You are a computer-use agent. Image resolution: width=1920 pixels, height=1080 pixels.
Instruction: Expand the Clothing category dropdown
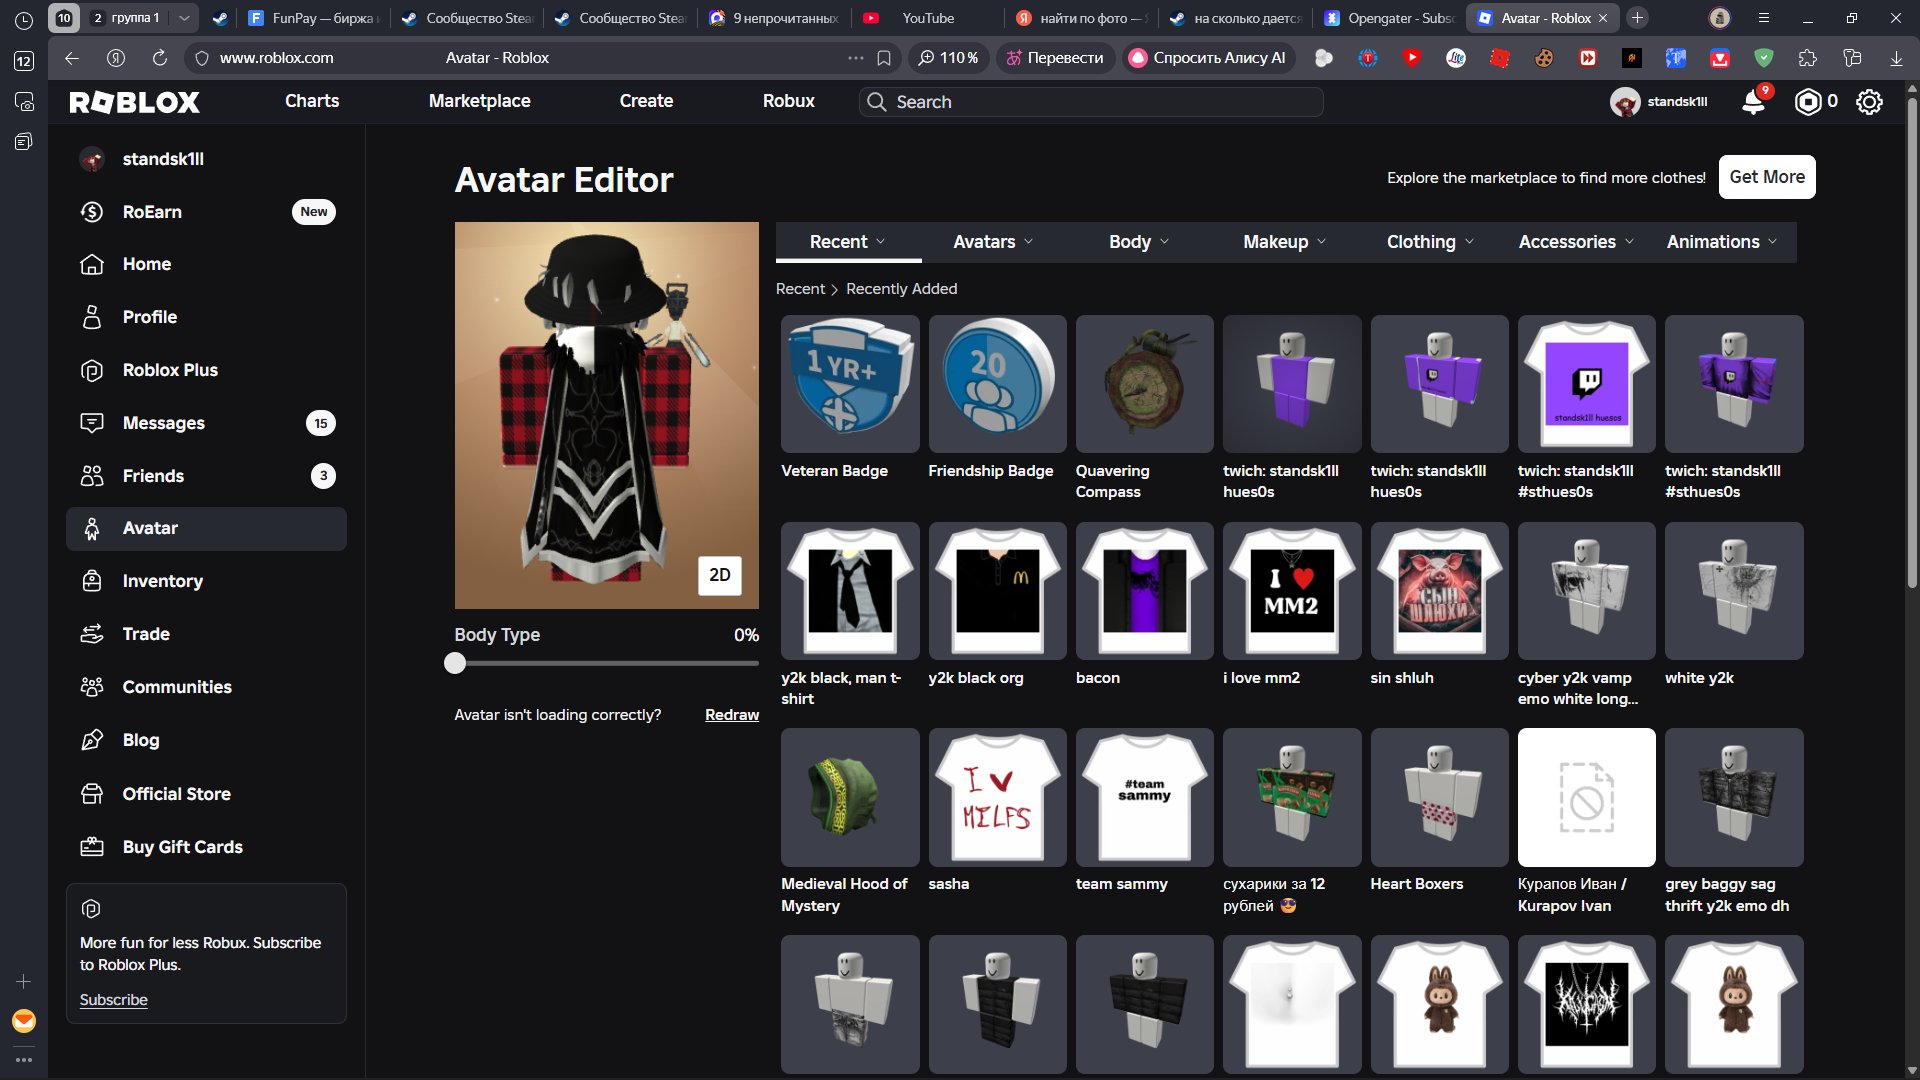click(x=1430, y=242)
